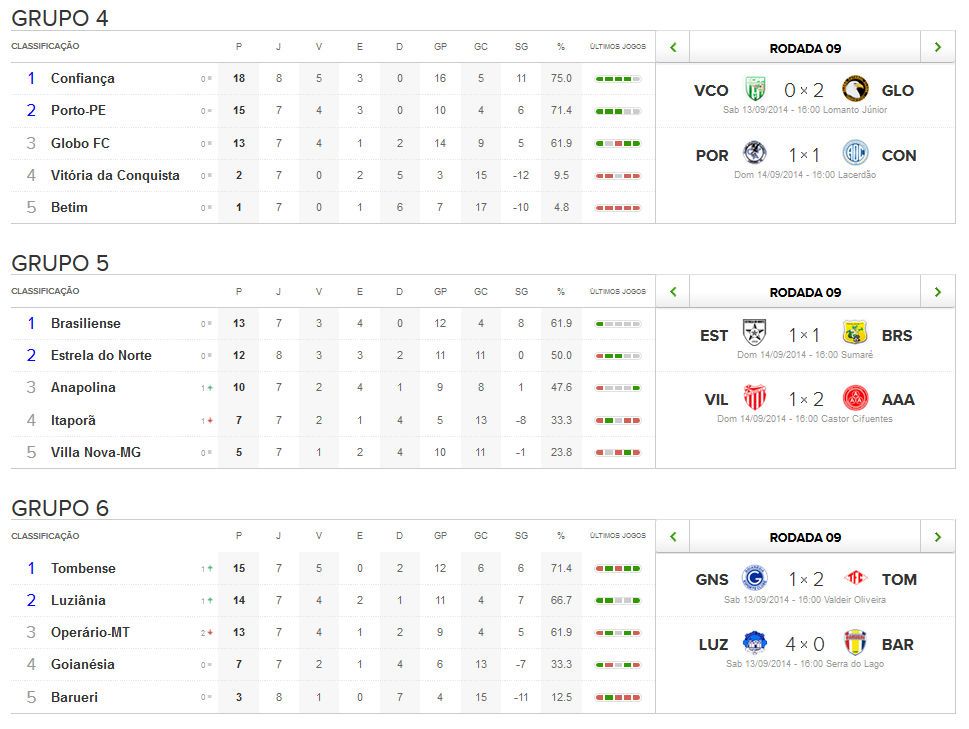Select Tombense in the Grupo 6 table
This screenshot has width=969, height=729.
[x=83, y=568]
